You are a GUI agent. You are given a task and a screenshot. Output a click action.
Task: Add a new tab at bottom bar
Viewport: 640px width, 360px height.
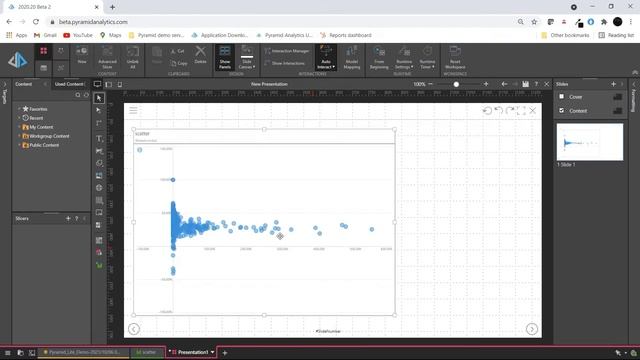224,353
